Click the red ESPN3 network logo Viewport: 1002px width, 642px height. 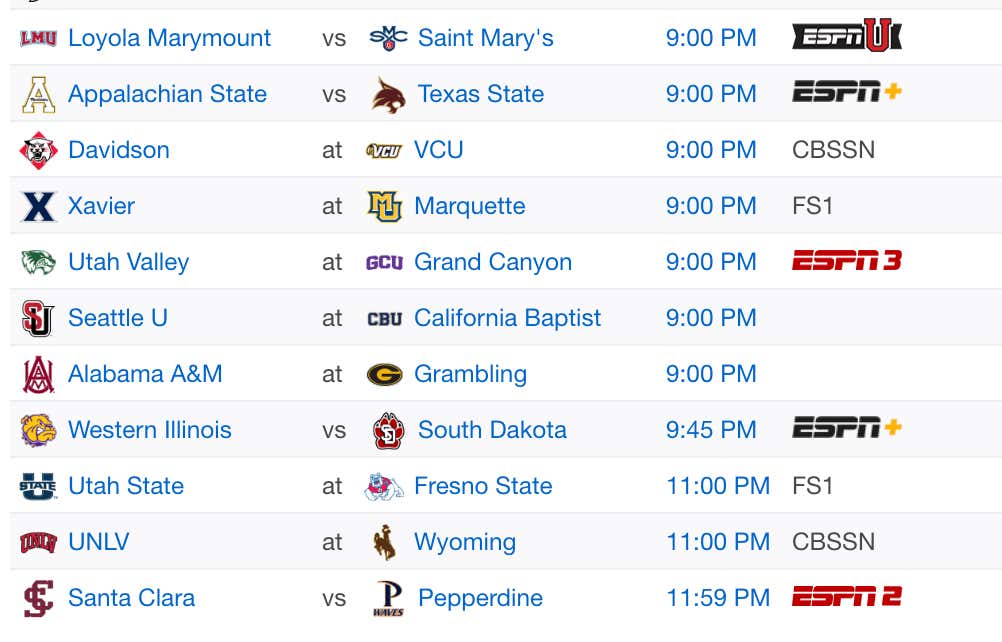pos(847,261)
